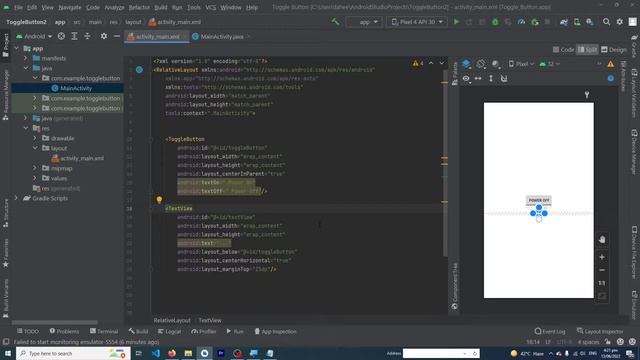Switch editor to Code view
Viewport: 640px width, 360px height.
[x=563, y=49]
